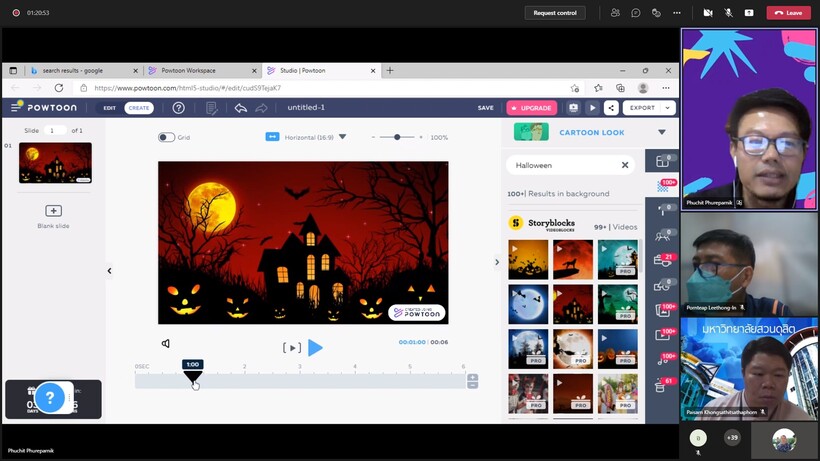The image size is (820, 461).
Task: Expand the CARTOON LOOK style dropdown
Action: click(x=662, y=132)
